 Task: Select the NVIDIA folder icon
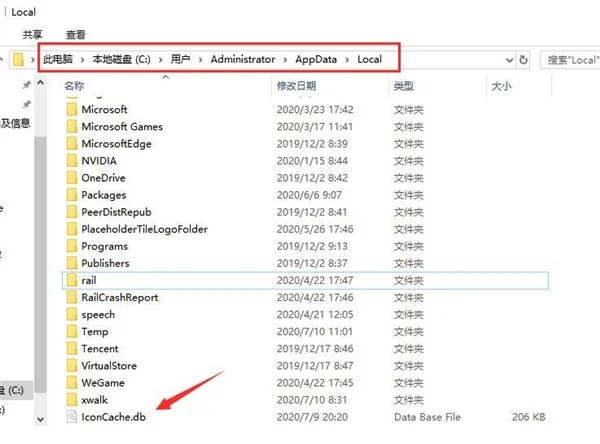pyautogui.click(x=72, y=161)
